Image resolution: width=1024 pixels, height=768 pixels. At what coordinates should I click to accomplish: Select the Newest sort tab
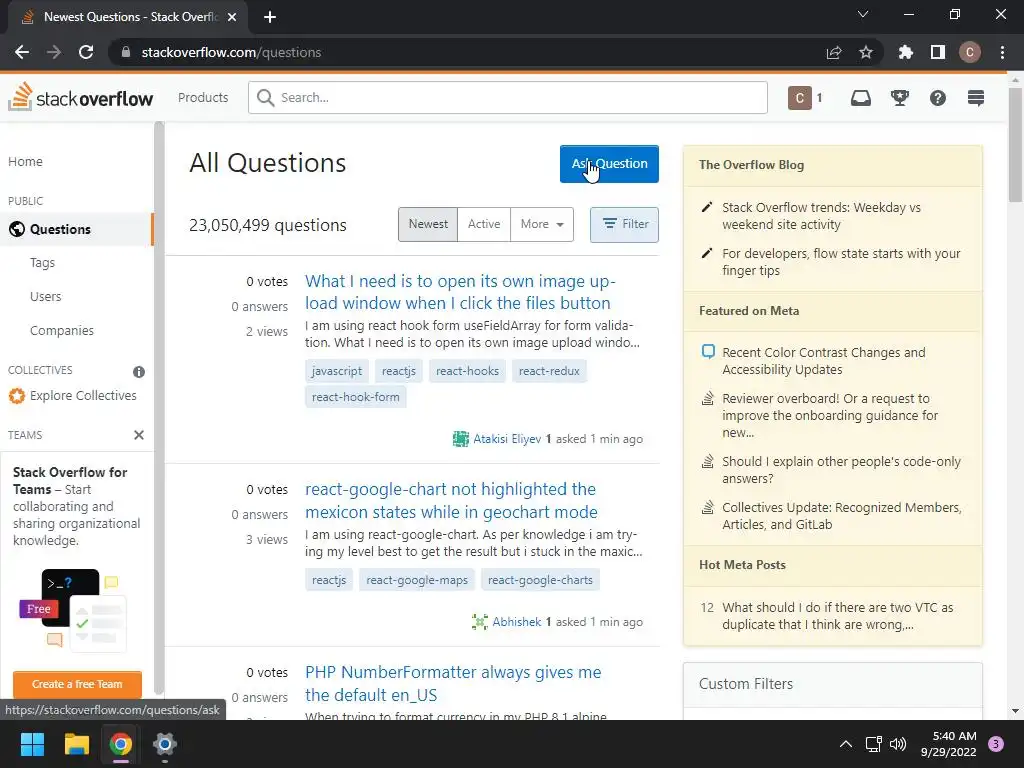[x=428, y=224]
